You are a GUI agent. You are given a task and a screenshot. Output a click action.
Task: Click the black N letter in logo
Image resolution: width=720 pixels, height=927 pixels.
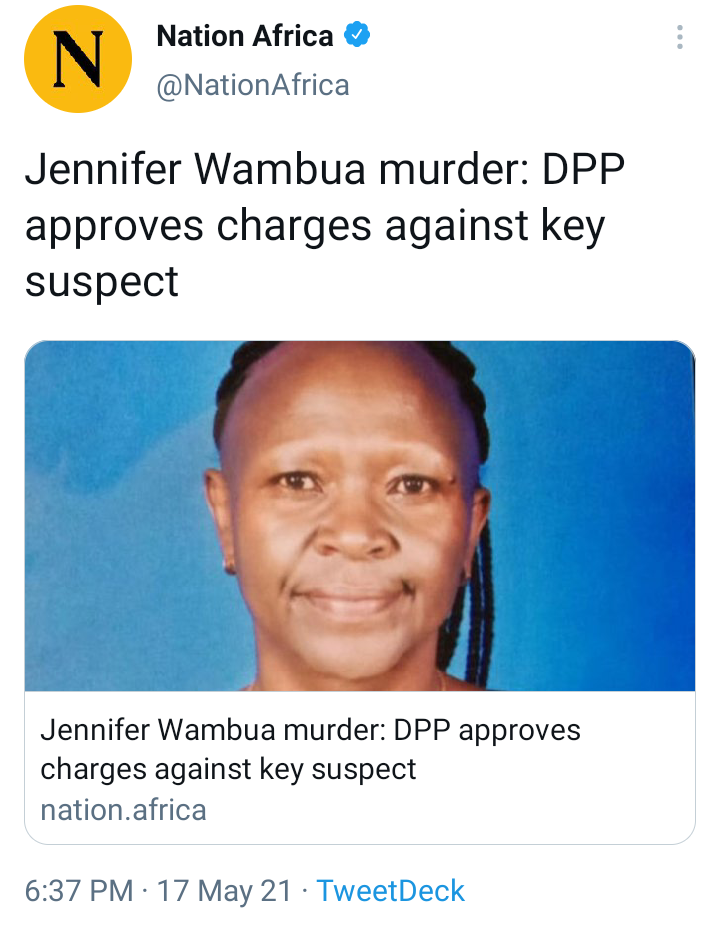point(77,59)
